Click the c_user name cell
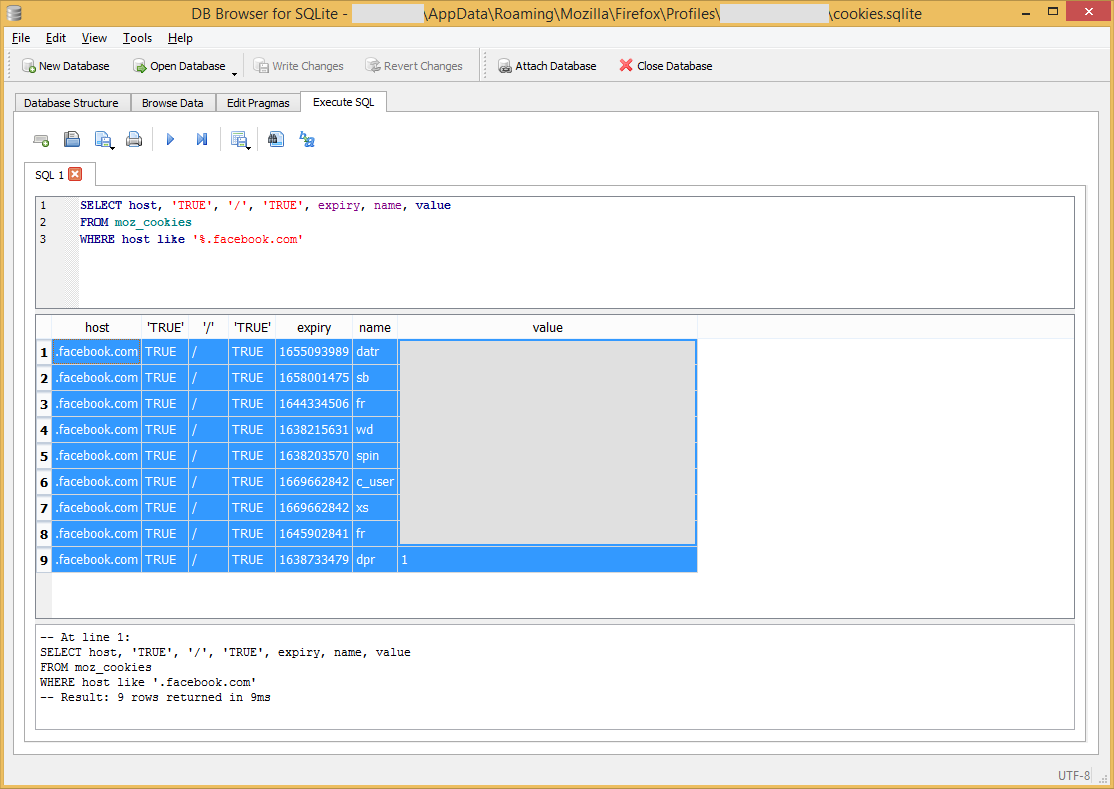Screen dimensions: 1114x789 point(375,482)
